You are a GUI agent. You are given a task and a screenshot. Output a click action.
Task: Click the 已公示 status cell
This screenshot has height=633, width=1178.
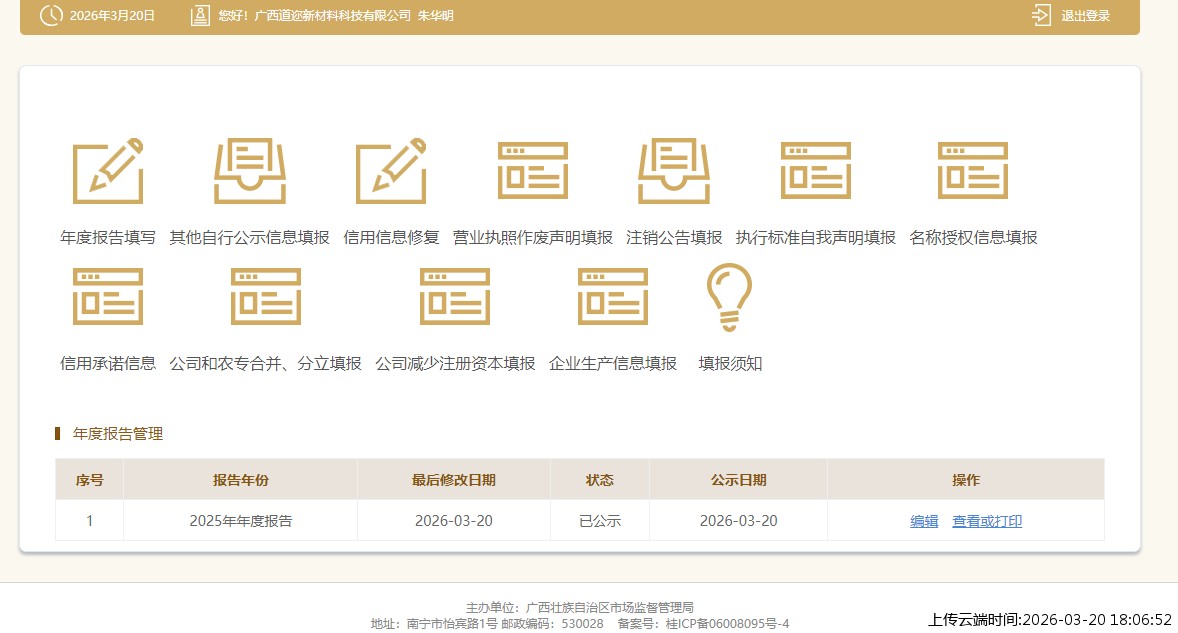click(x=599, y=521)
